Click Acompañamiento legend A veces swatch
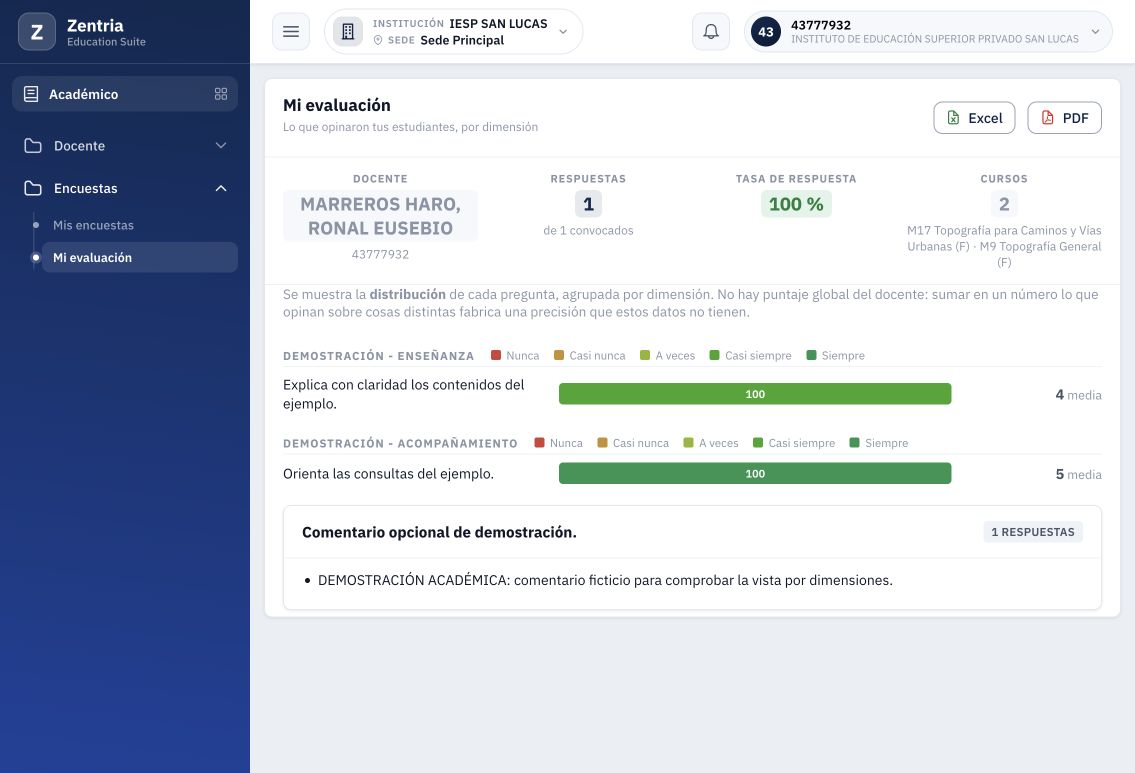This screenshot has height=773, width=1135. 688,443
